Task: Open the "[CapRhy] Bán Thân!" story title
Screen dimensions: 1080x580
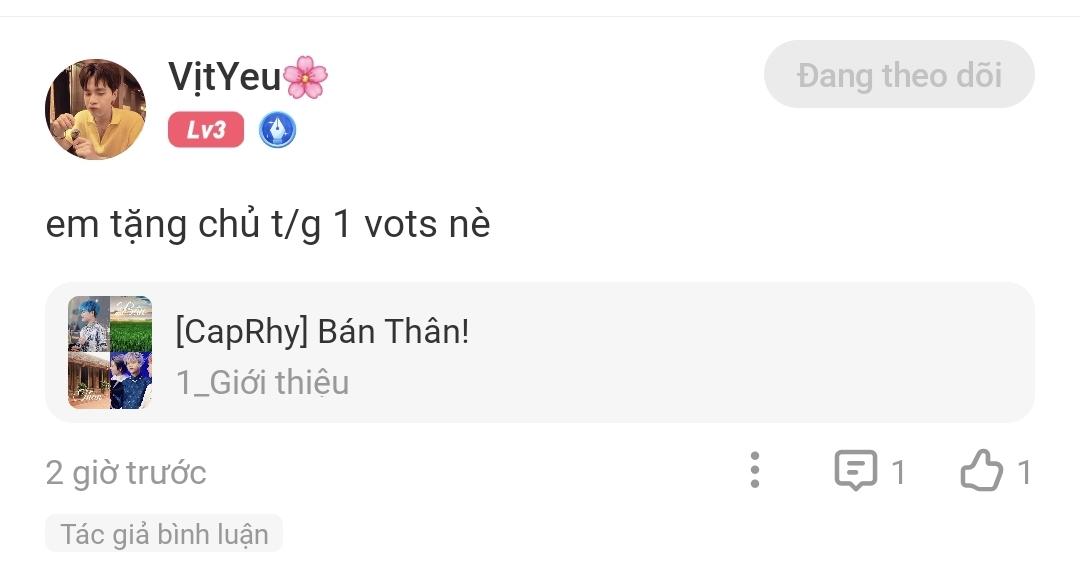Action: (322, 332)
